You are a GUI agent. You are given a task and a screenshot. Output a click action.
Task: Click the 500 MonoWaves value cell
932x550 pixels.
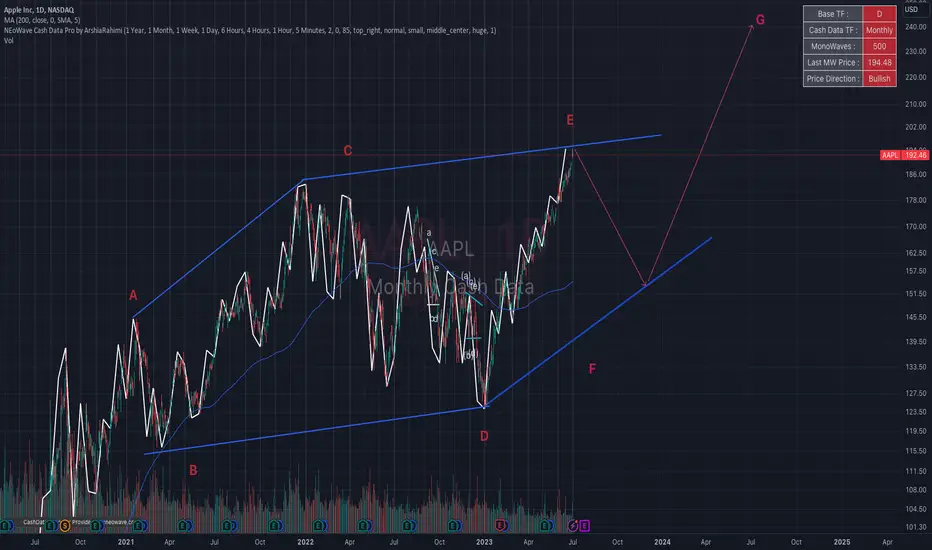880,46
